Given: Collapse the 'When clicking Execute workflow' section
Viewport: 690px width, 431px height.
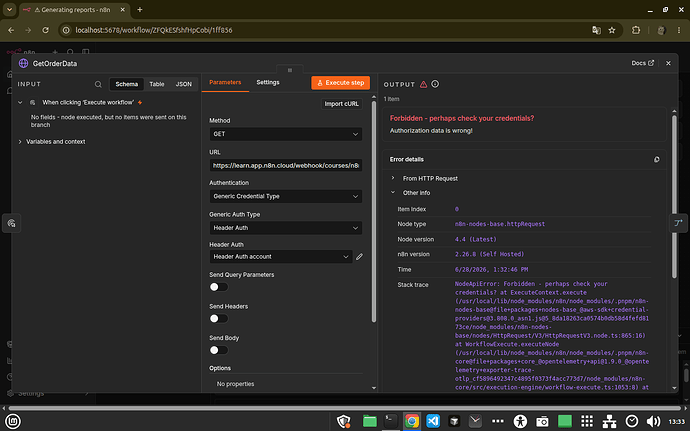Looking at the screenshot, I should (x=20, y=103).
